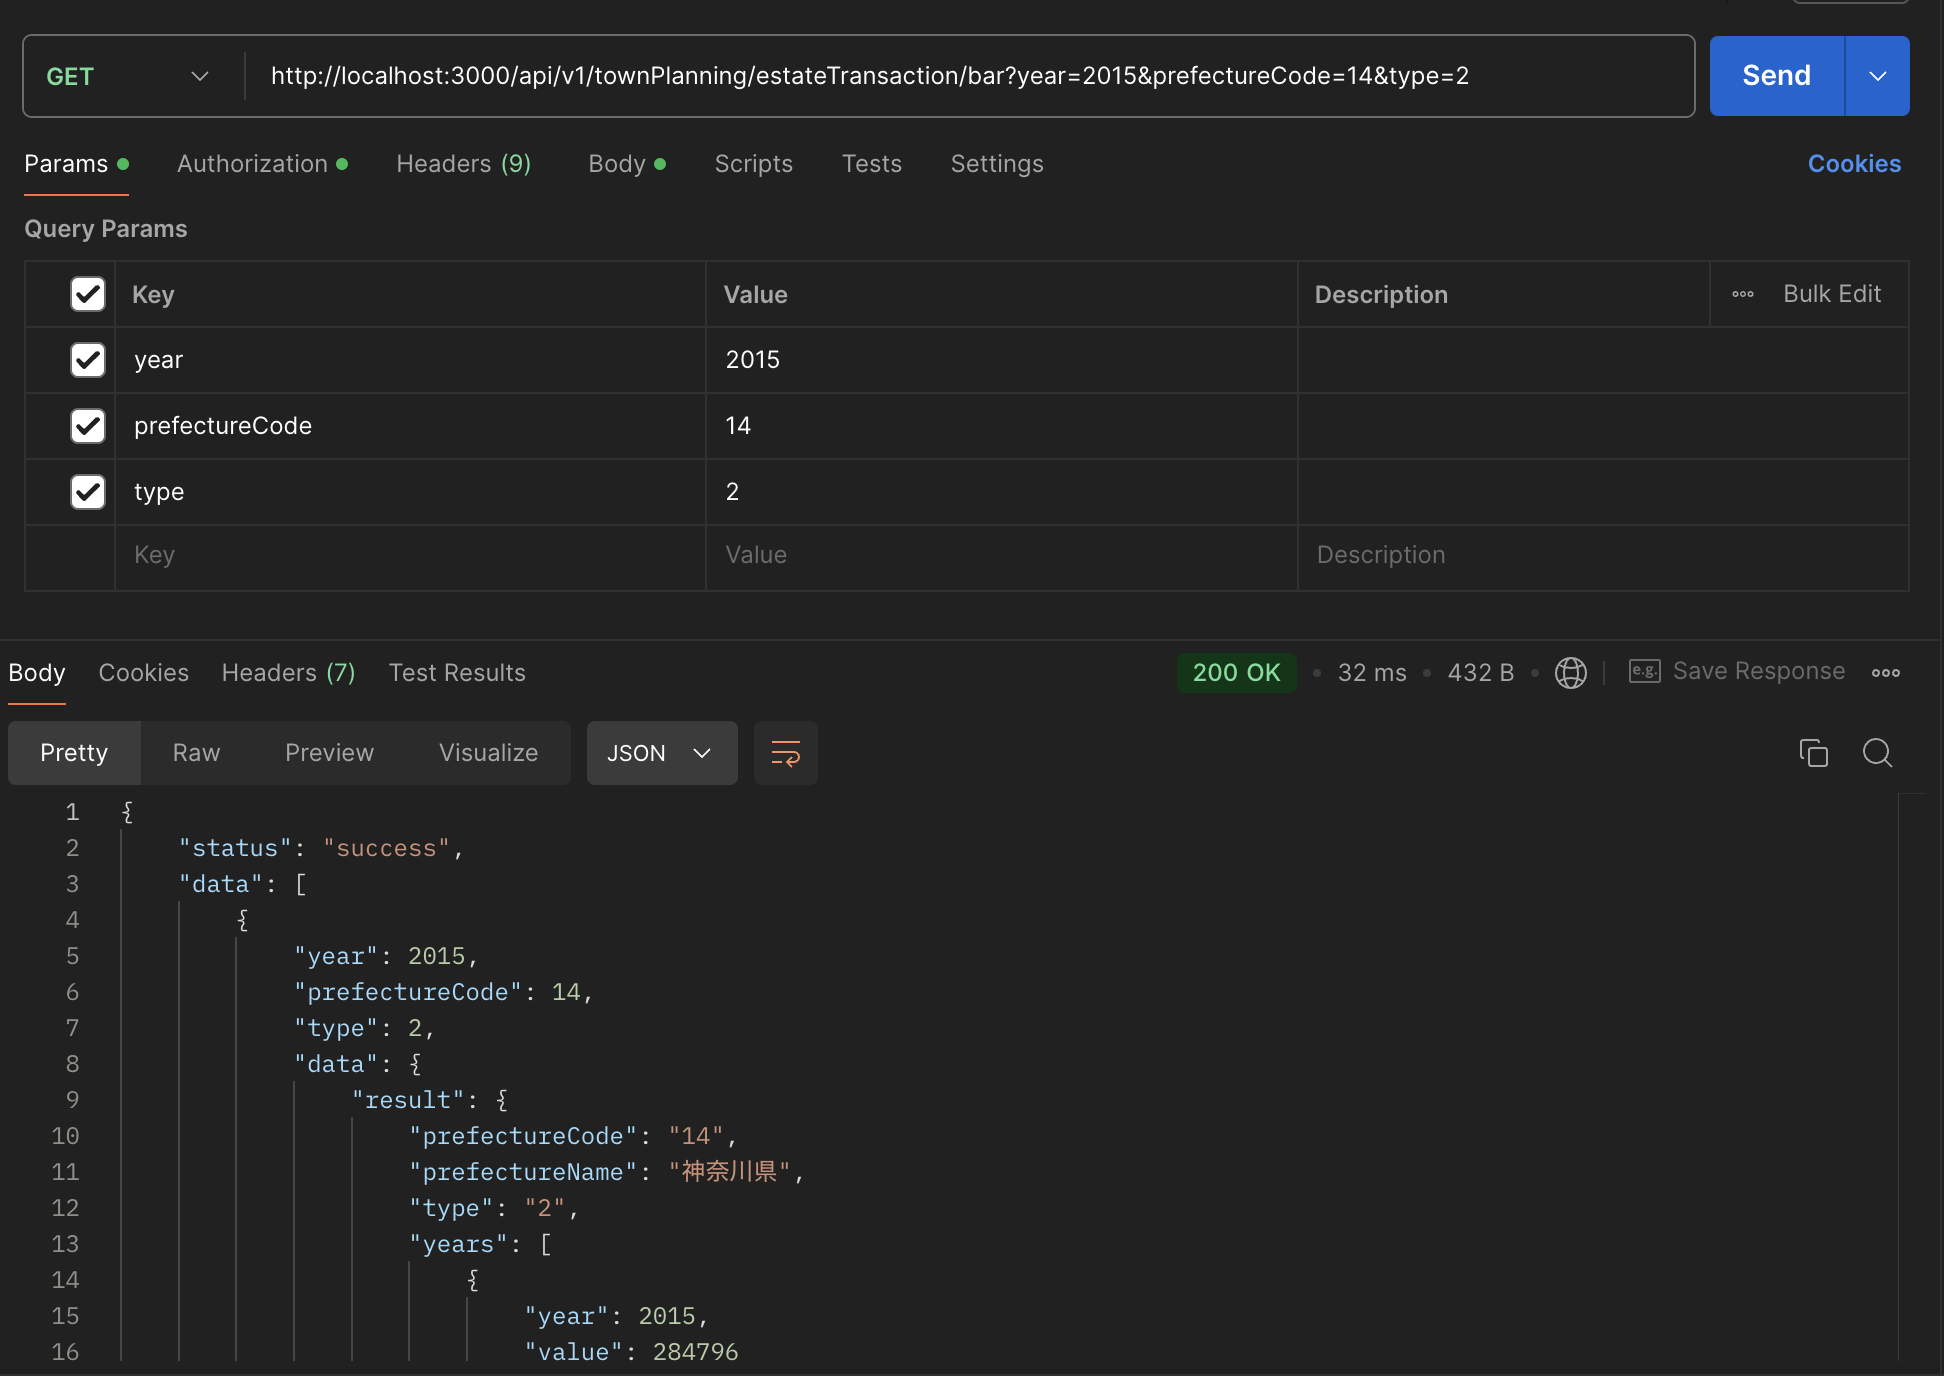Switch to Preview view

tap(329, 753)
